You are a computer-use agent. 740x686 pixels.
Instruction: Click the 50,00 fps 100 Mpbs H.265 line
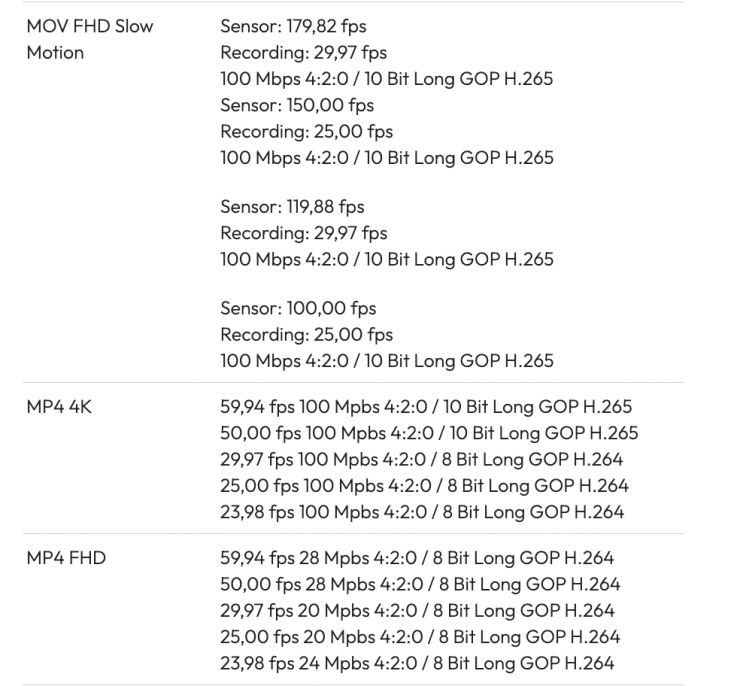(428, 434)
